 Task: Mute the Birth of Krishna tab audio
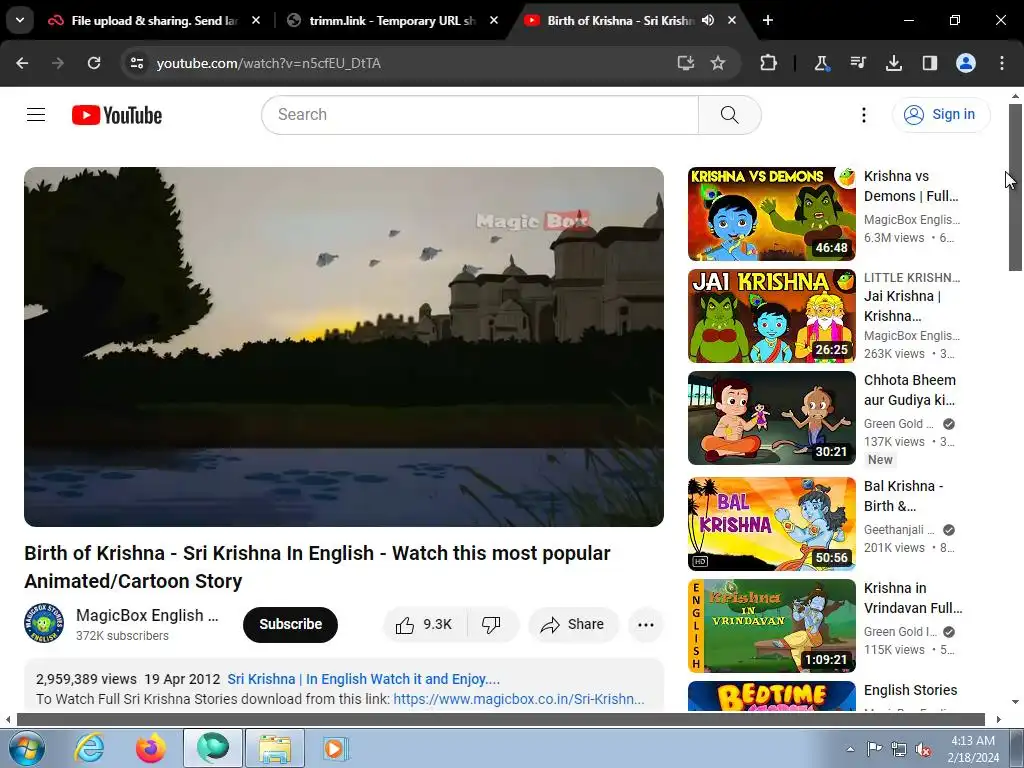708,20
